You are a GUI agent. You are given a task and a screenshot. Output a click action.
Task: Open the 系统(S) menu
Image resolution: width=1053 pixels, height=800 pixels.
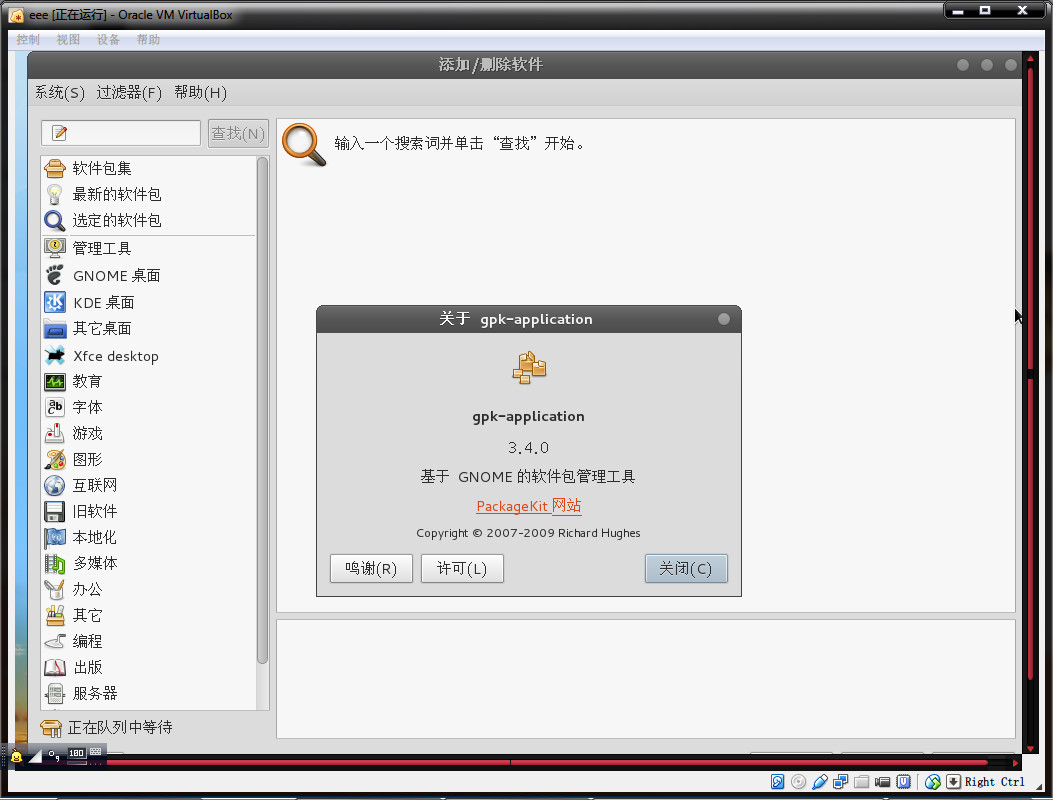(60, 92)
